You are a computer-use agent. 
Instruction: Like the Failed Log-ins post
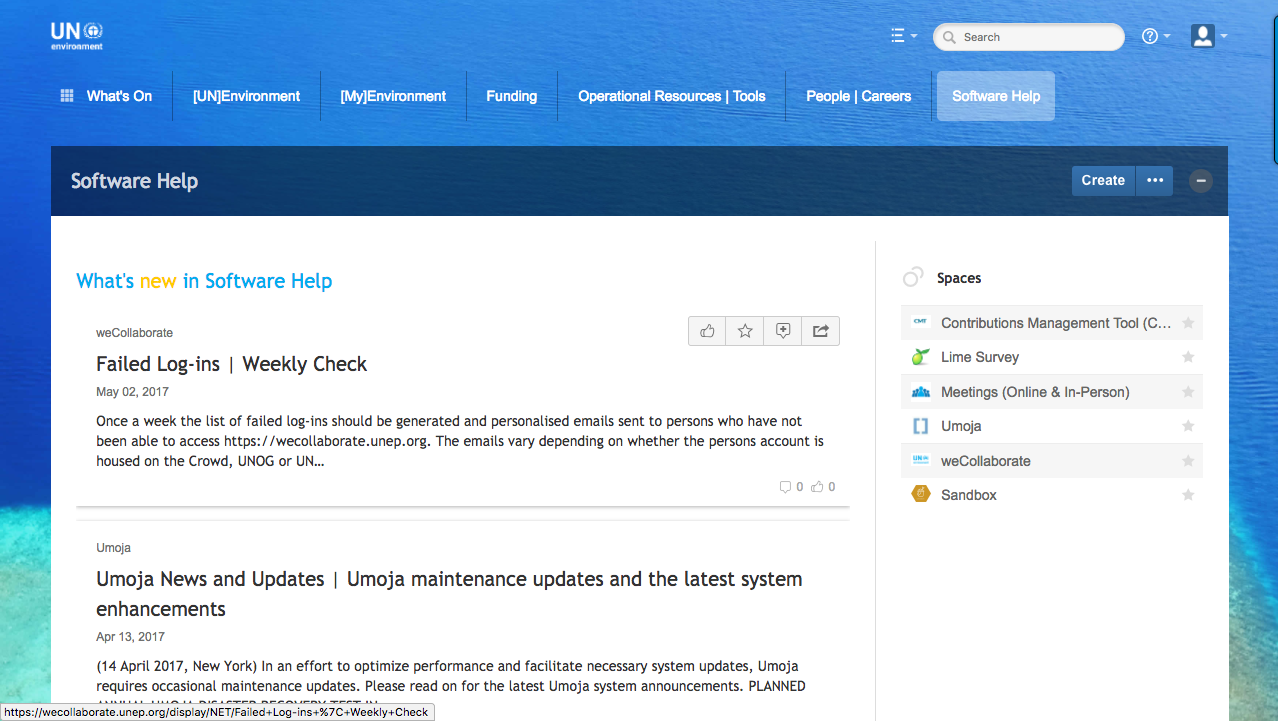click(707, 331)
